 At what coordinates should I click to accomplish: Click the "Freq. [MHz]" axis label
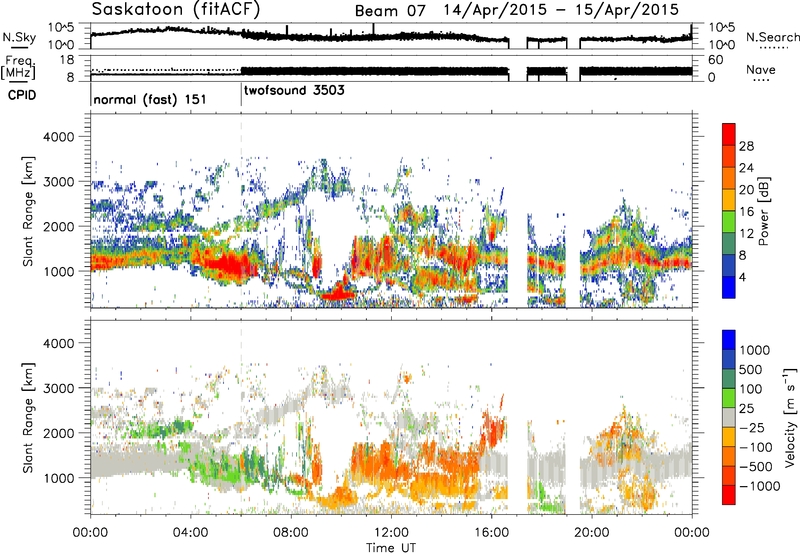(x=18, y=68)
